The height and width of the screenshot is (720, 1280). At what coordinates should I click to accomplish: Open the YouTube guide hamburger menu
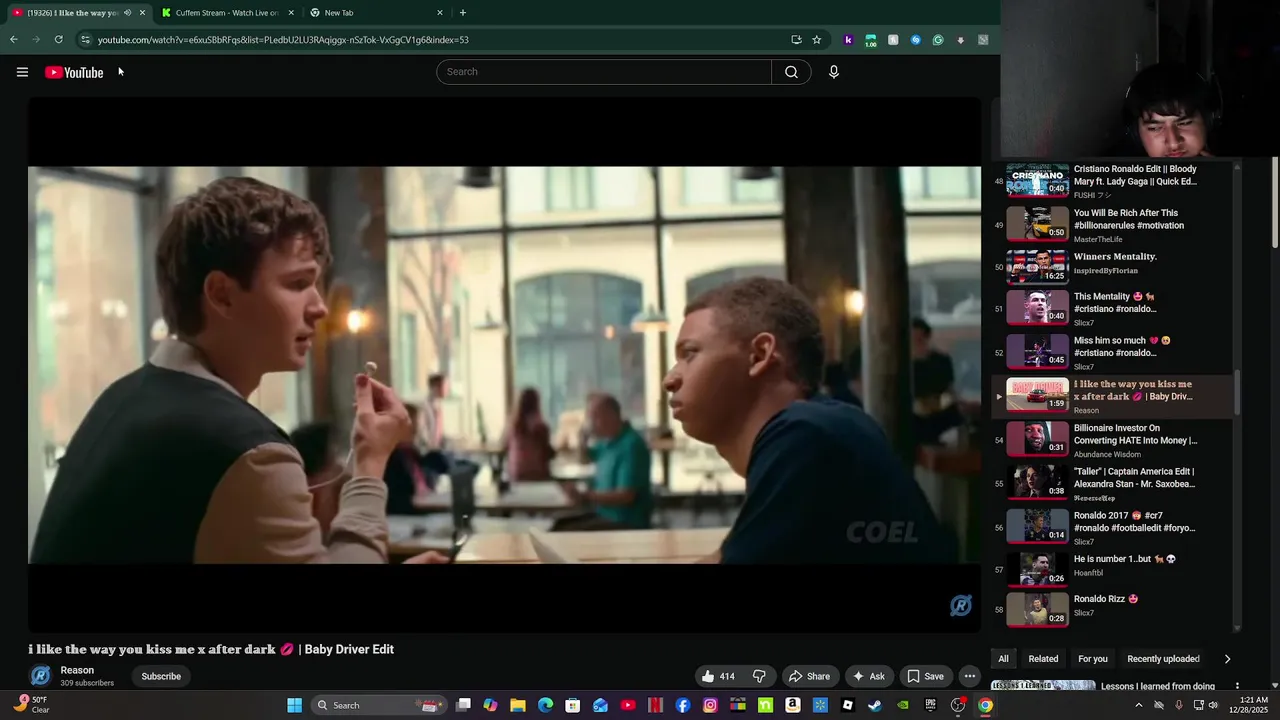click(x=22, y=72)
